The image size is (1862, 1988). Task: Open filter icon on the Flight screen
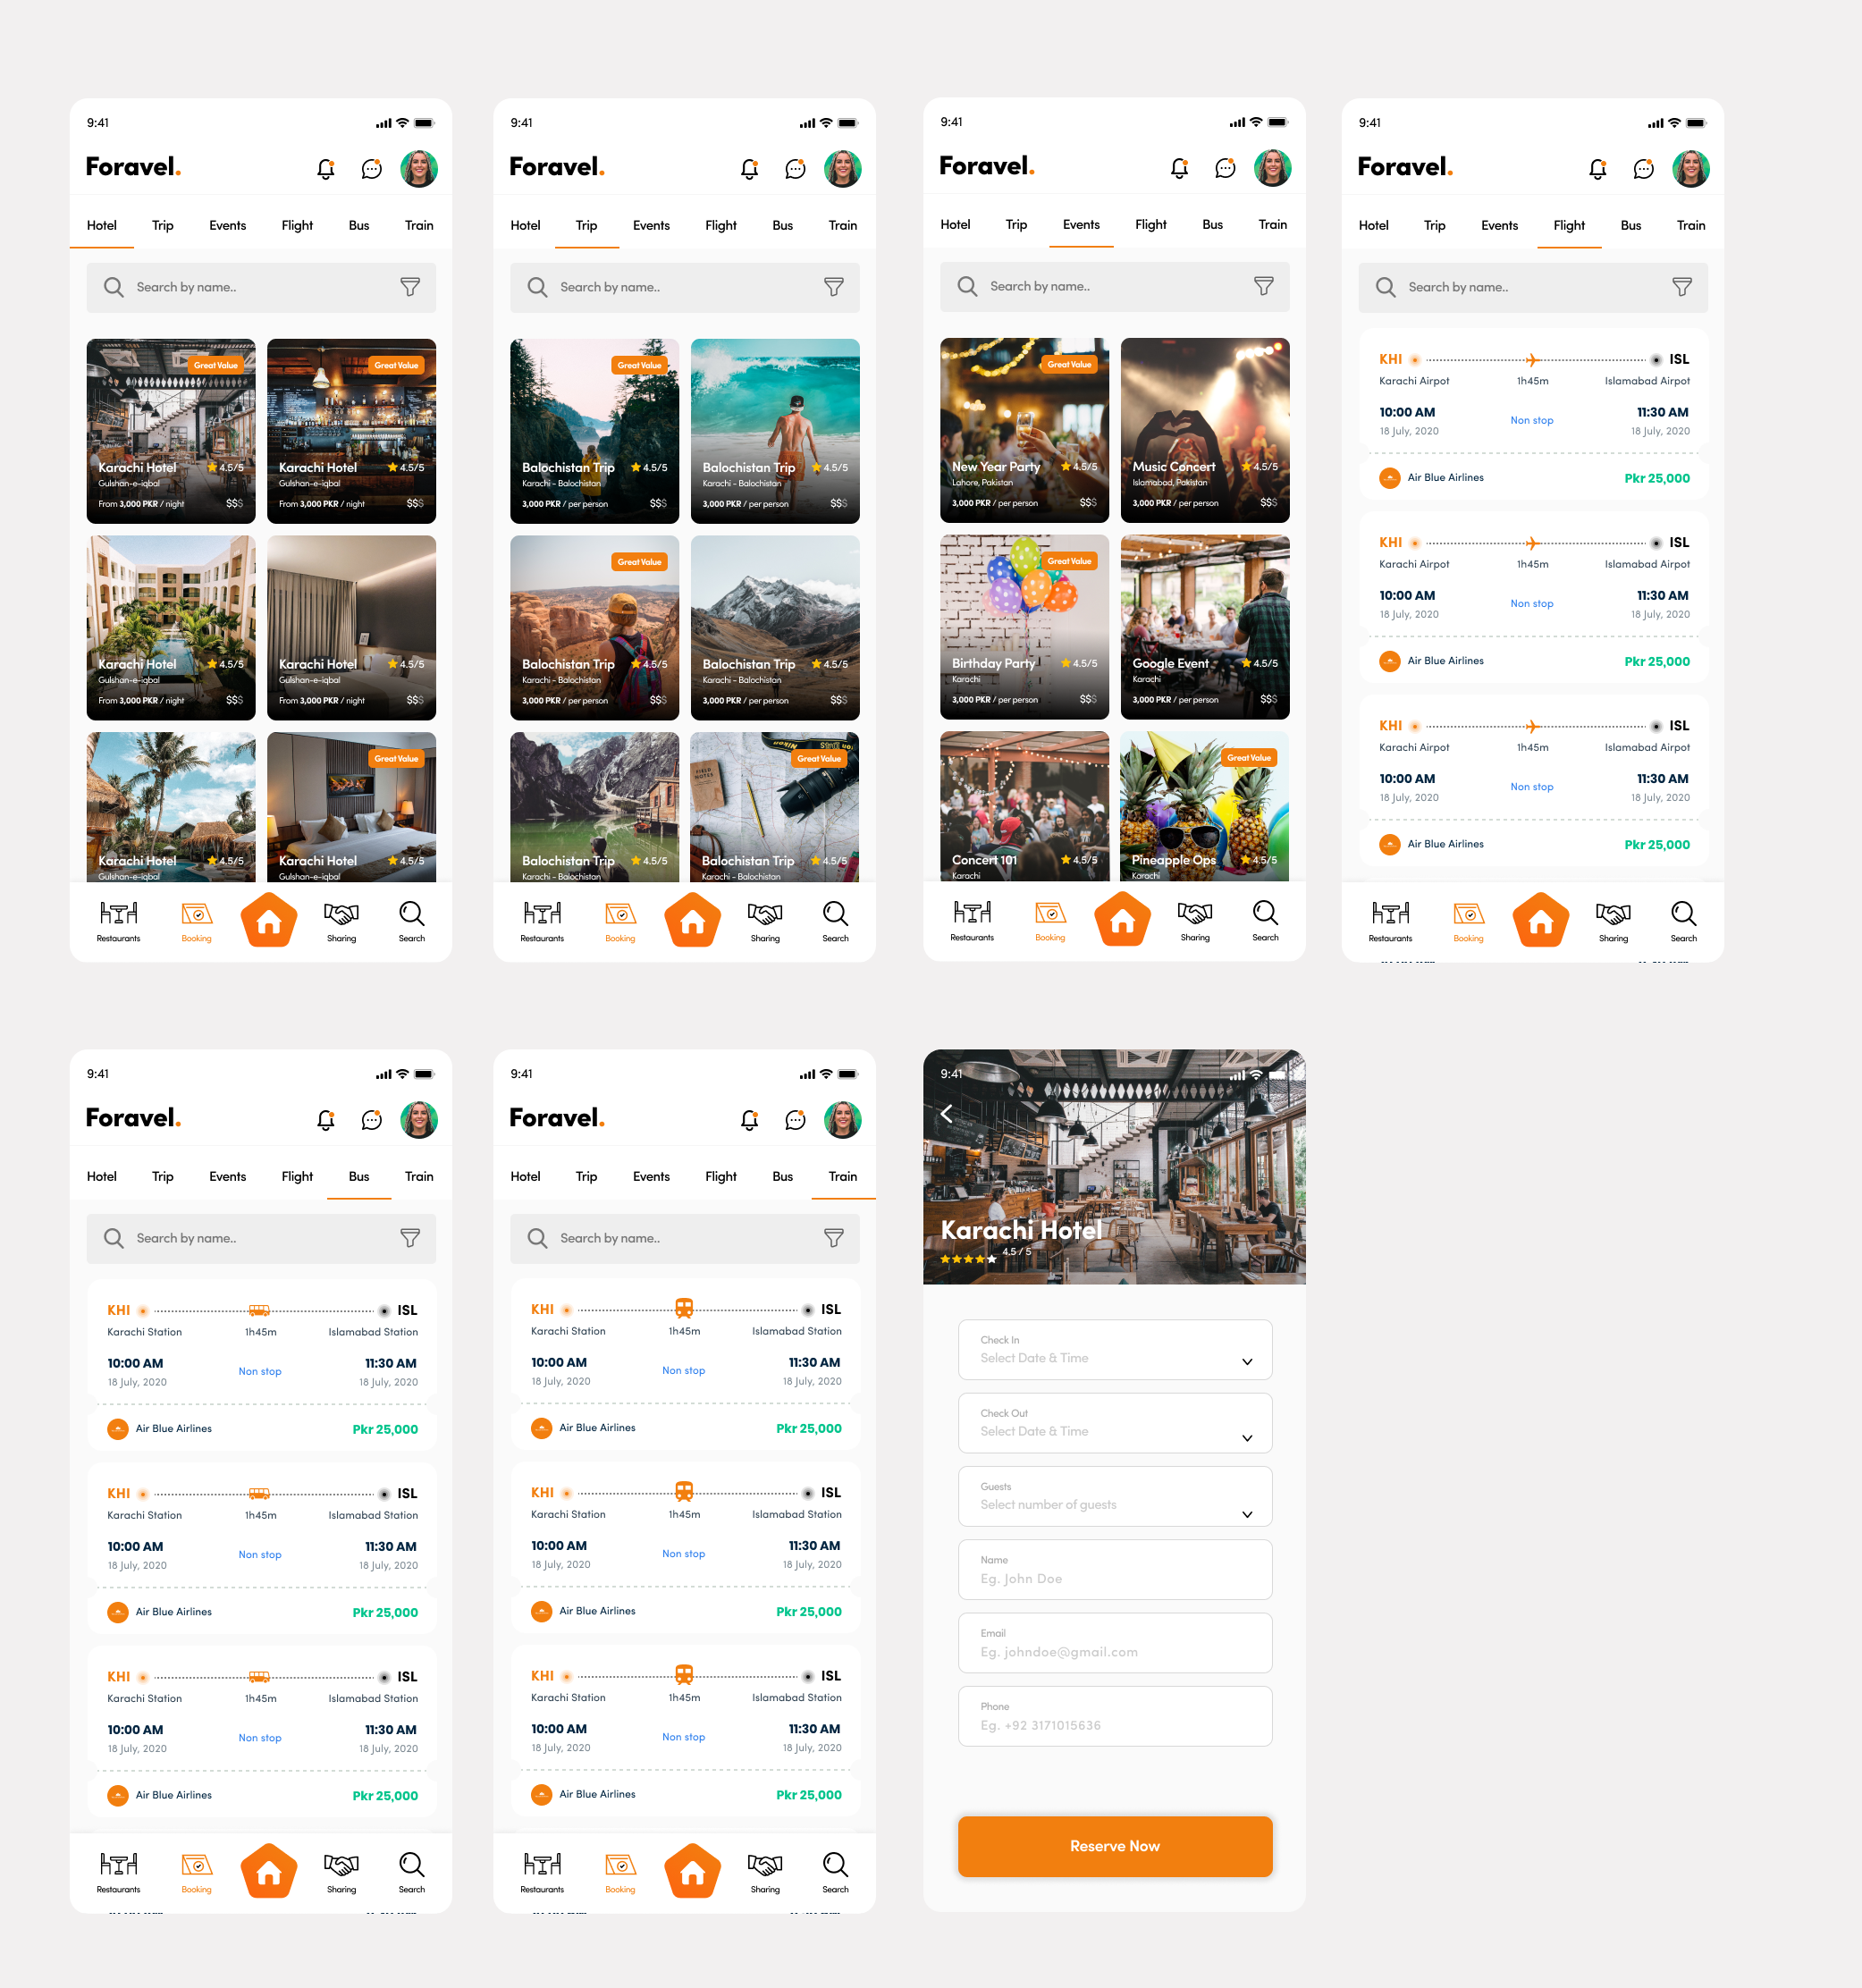click(1682, 287)
